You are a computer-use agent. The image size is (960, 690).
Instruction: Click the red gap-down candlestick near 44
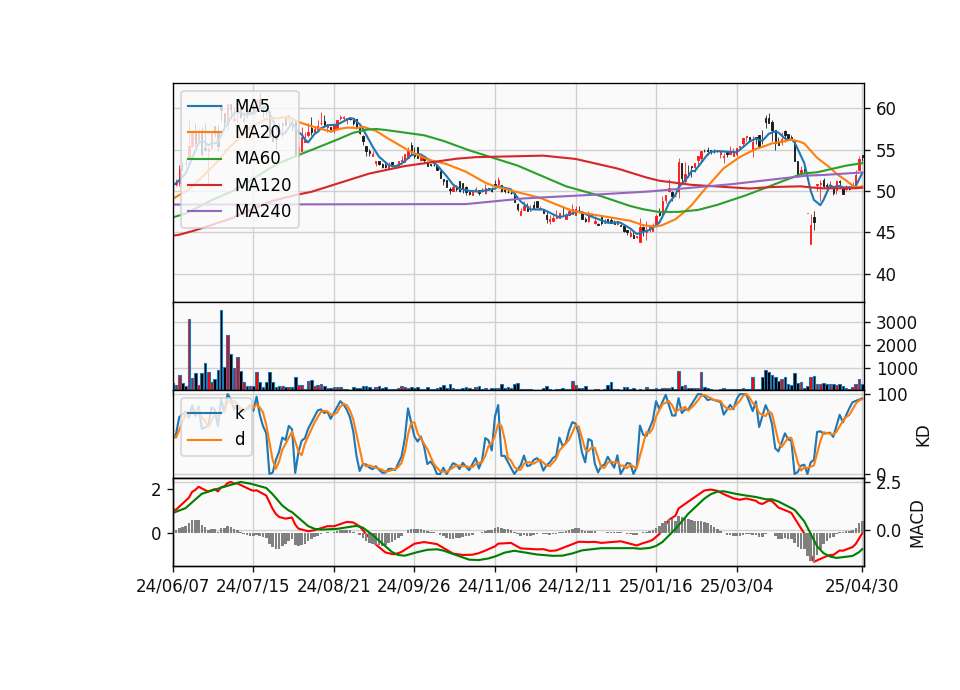(x=811, y=230)
